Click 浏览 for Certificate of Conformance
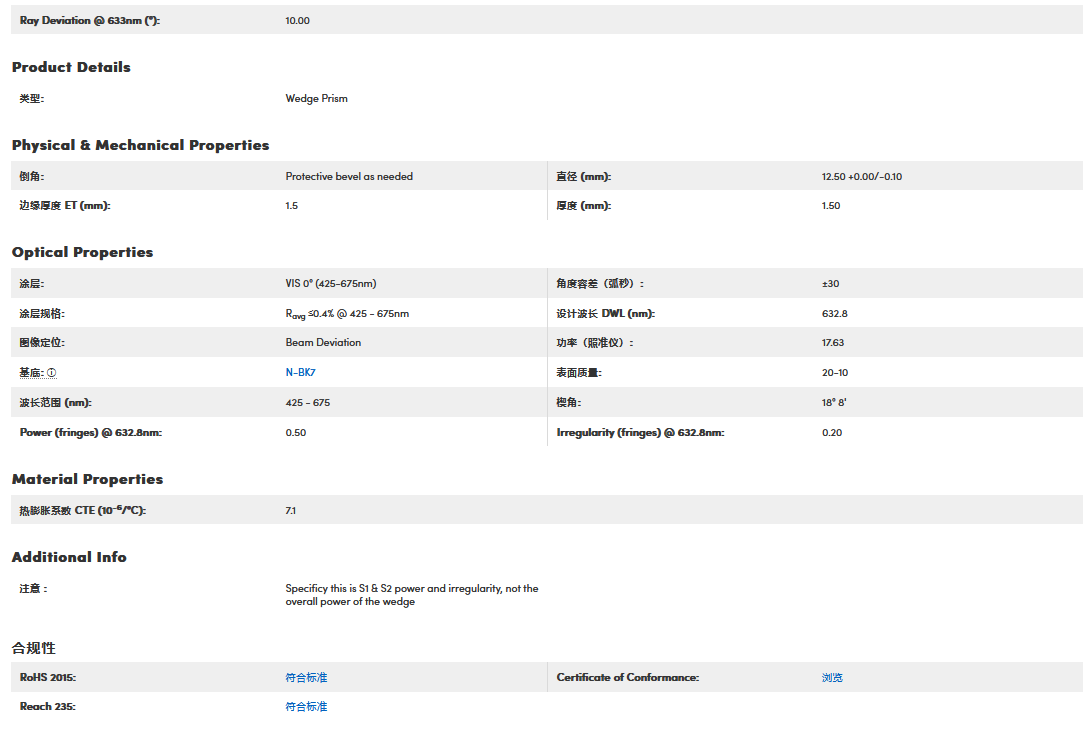This screenshot has height=740, width=1092. [x=832, y=678]
